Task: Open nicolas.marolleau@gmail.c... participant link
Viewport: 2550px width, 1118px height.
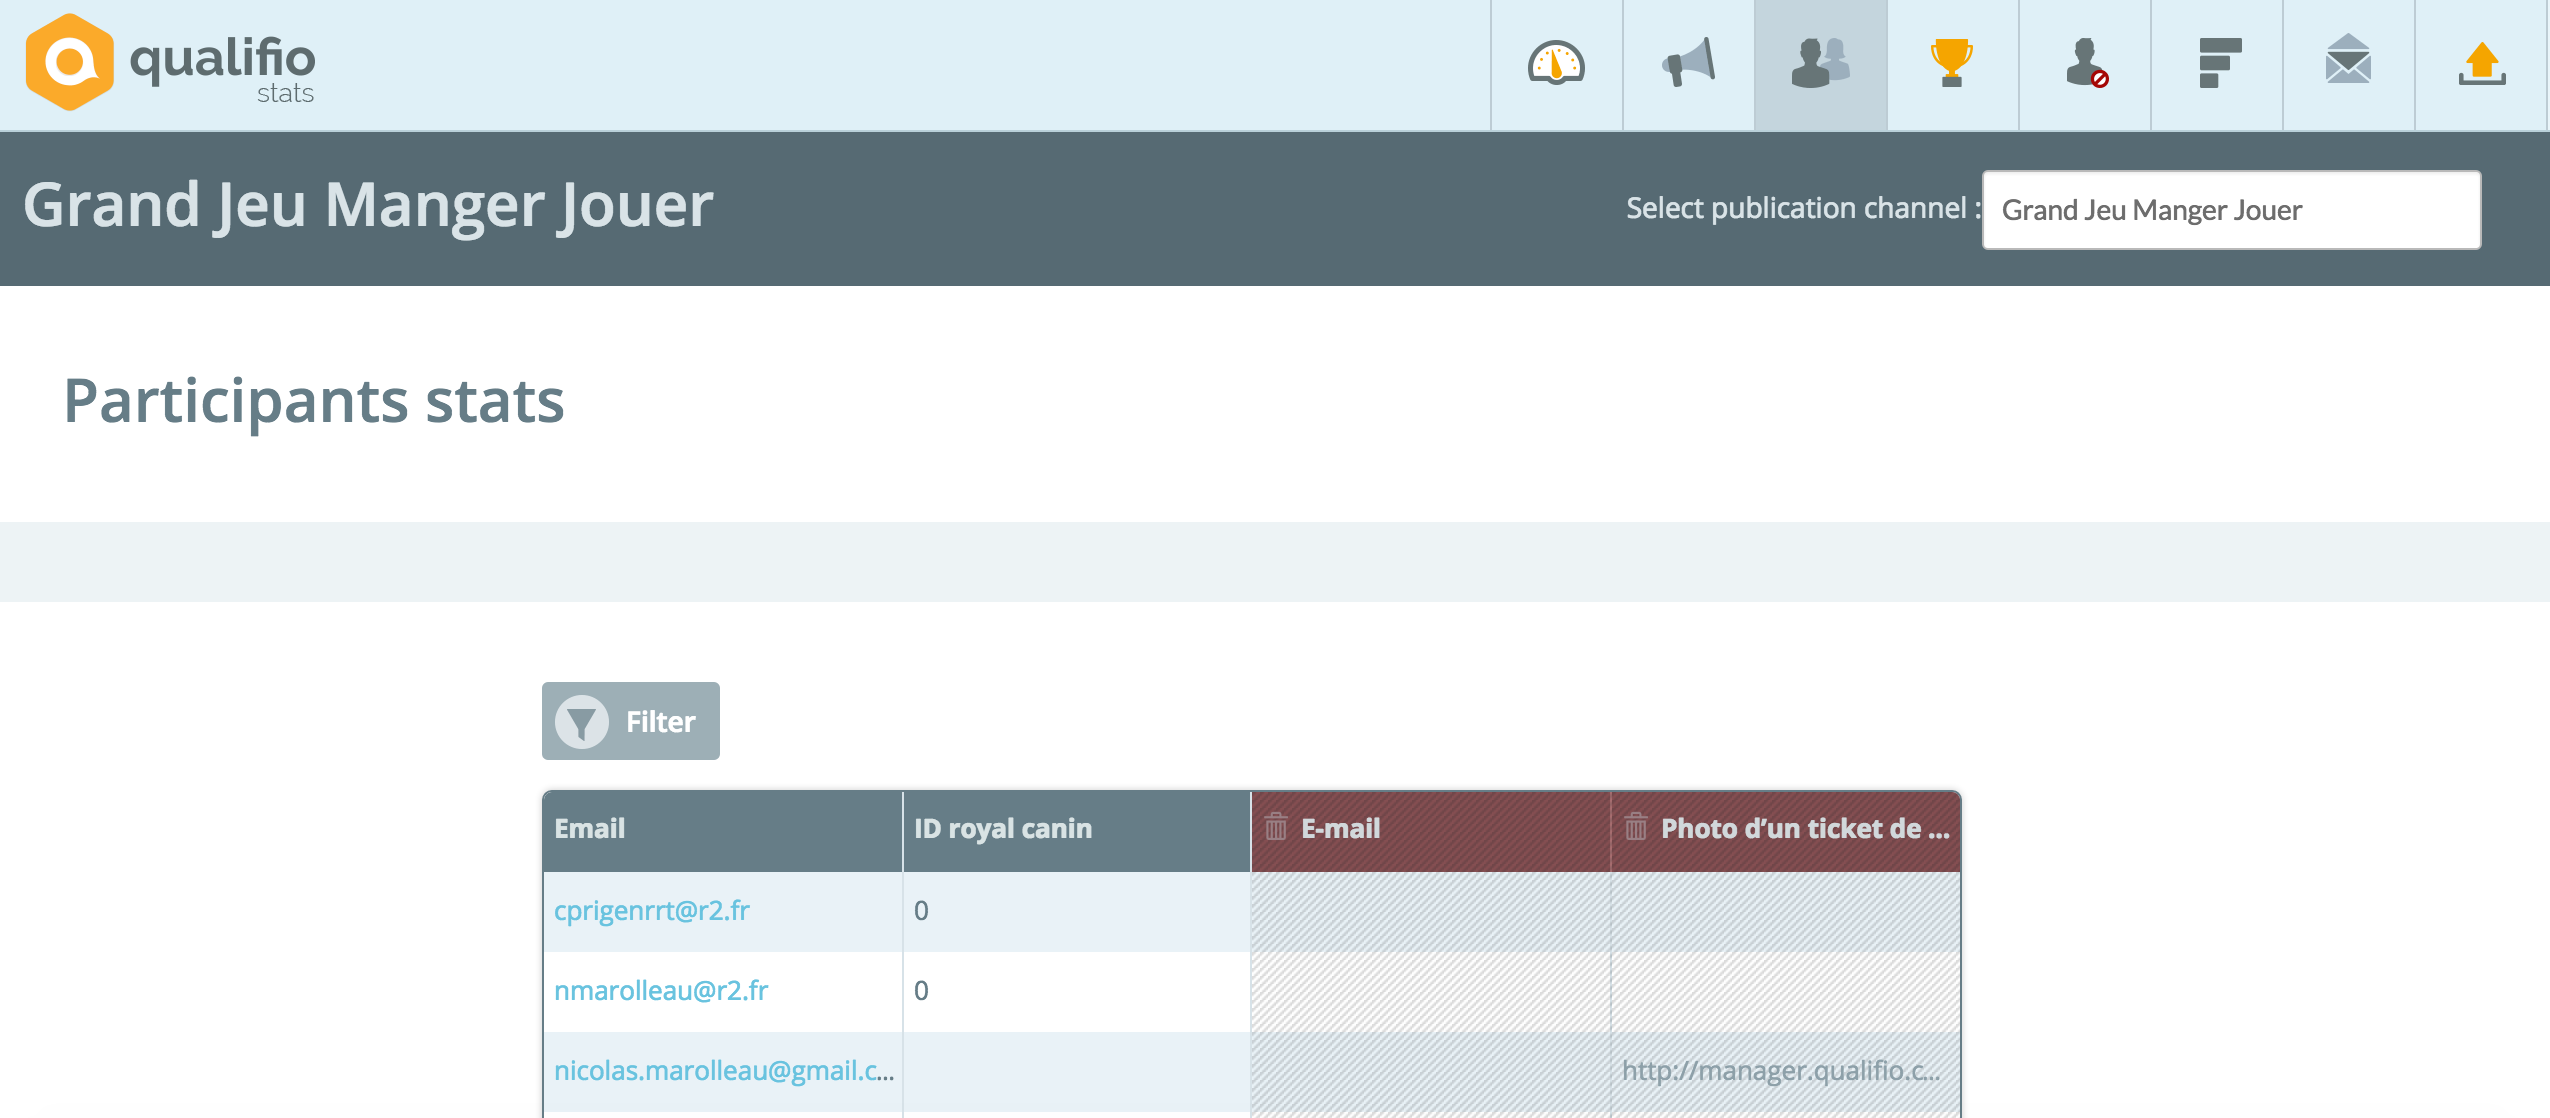Action: 724,1070
